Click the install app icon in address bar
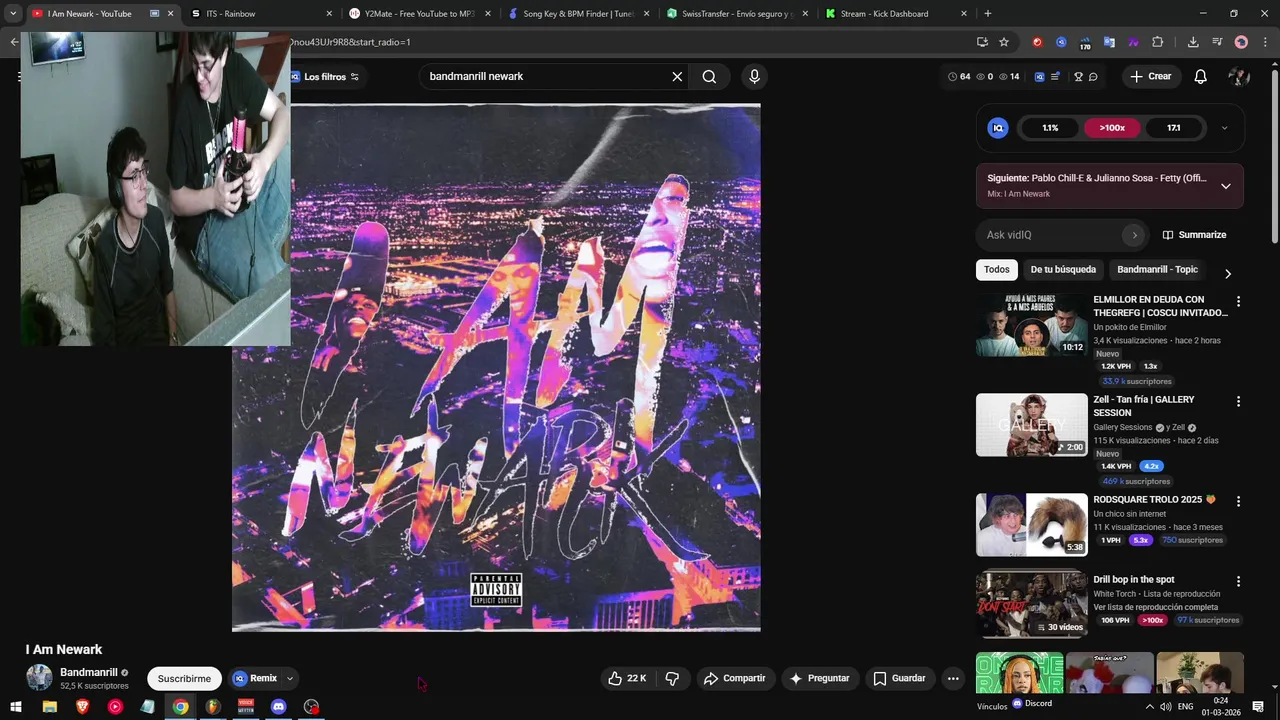Viewport: 1280px width, 720px height. point(982,42)
